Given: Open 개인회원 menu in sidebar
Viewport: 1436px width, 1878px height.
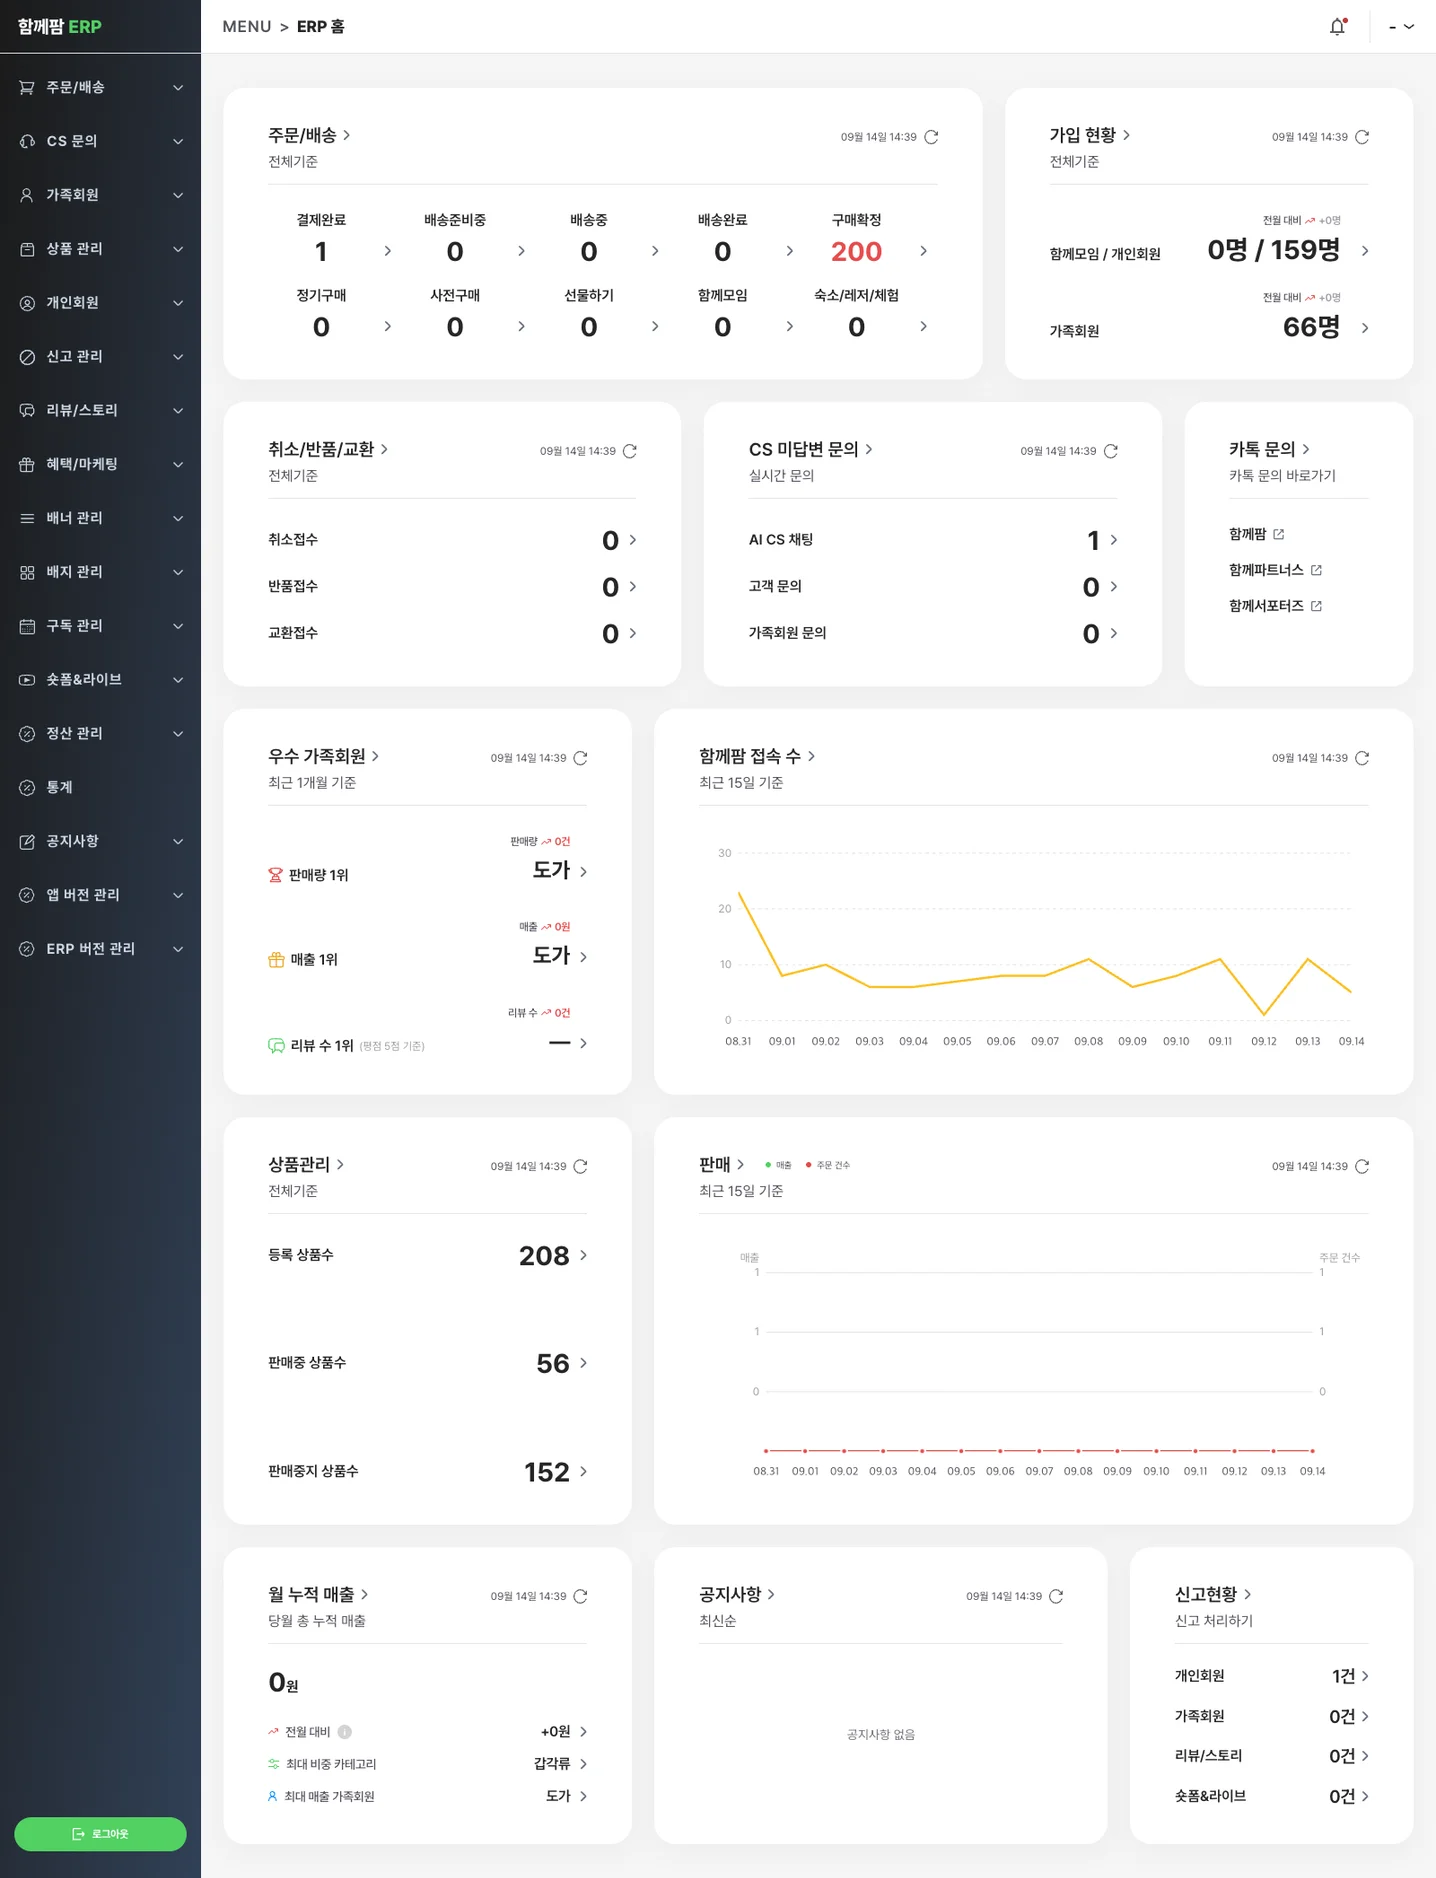Looking at the screenshot, I should (x=100, y=303).
